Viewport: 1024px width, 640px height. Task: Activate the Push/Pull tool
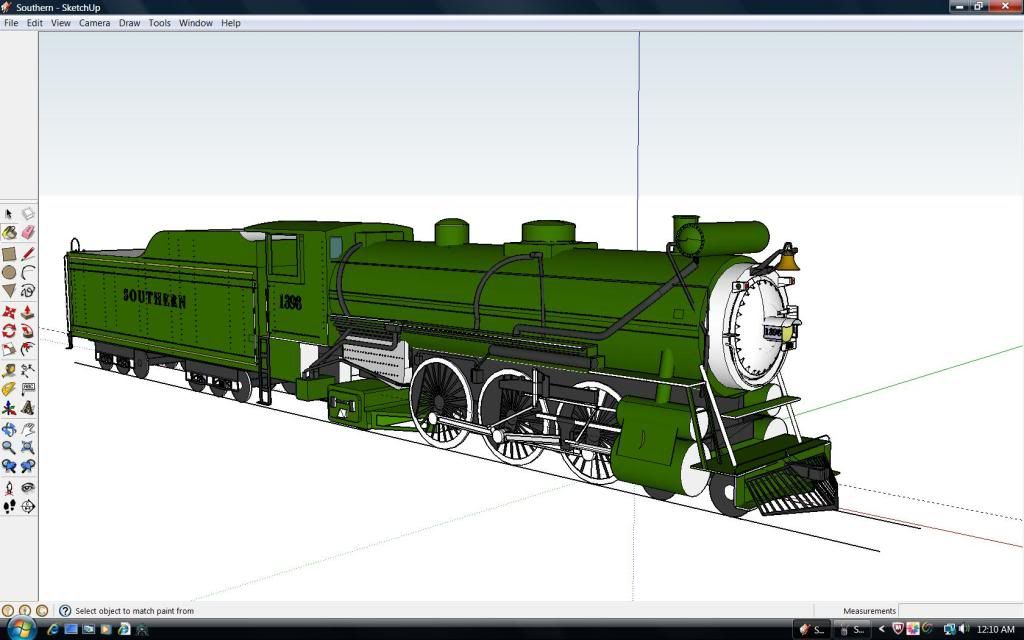(x=27, y=312)
